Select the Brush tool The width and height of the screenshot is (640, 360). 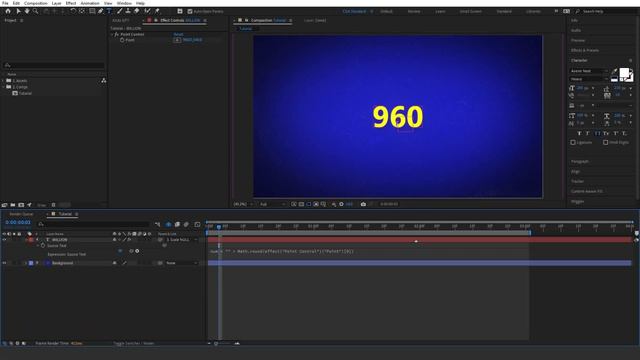click(x=120, y=11)
